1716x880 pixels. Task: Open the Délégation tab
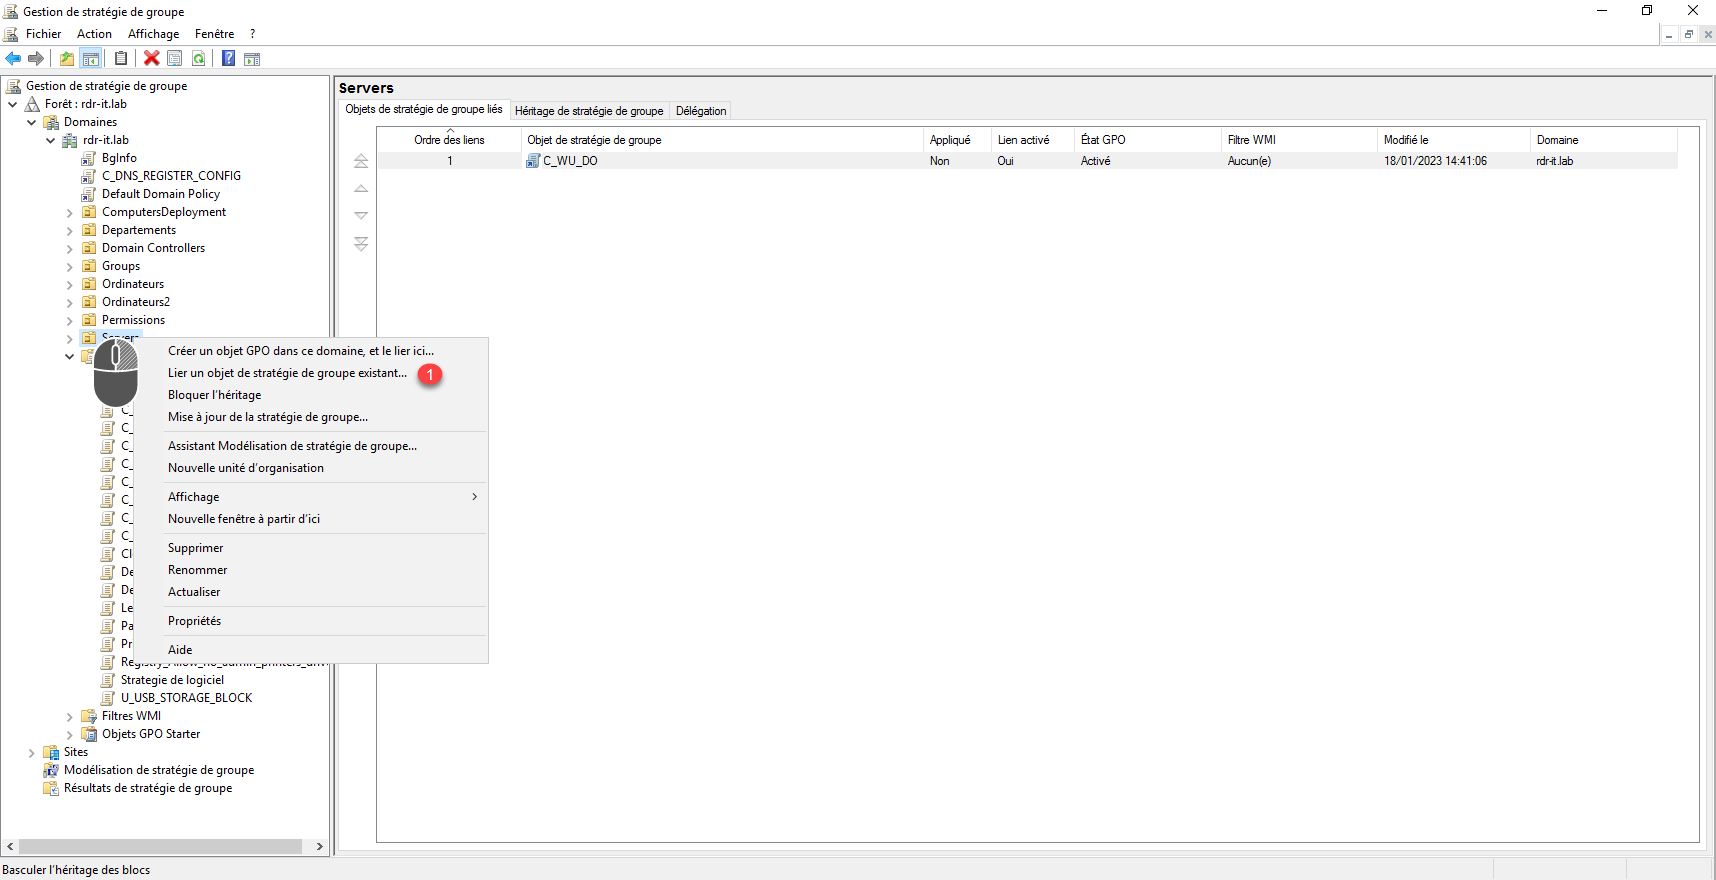[x=700, y=111]
